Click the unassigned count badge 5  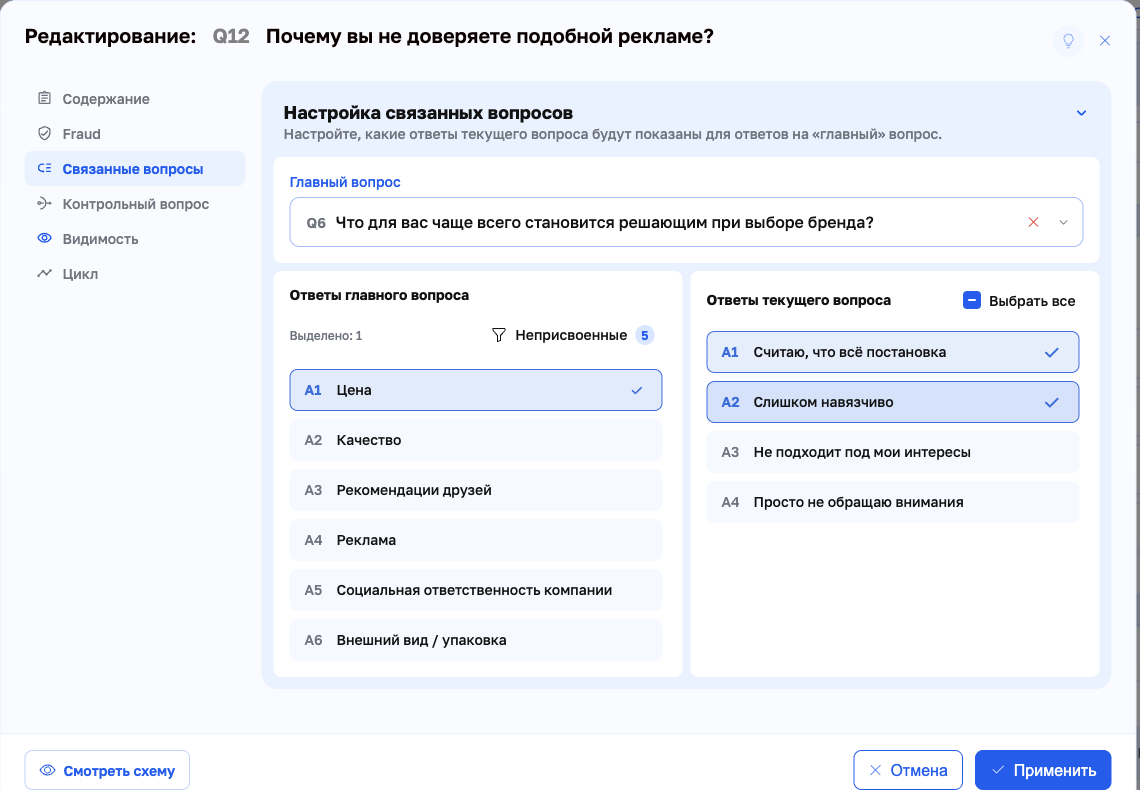pyautogui.click(x=644, y=335)
